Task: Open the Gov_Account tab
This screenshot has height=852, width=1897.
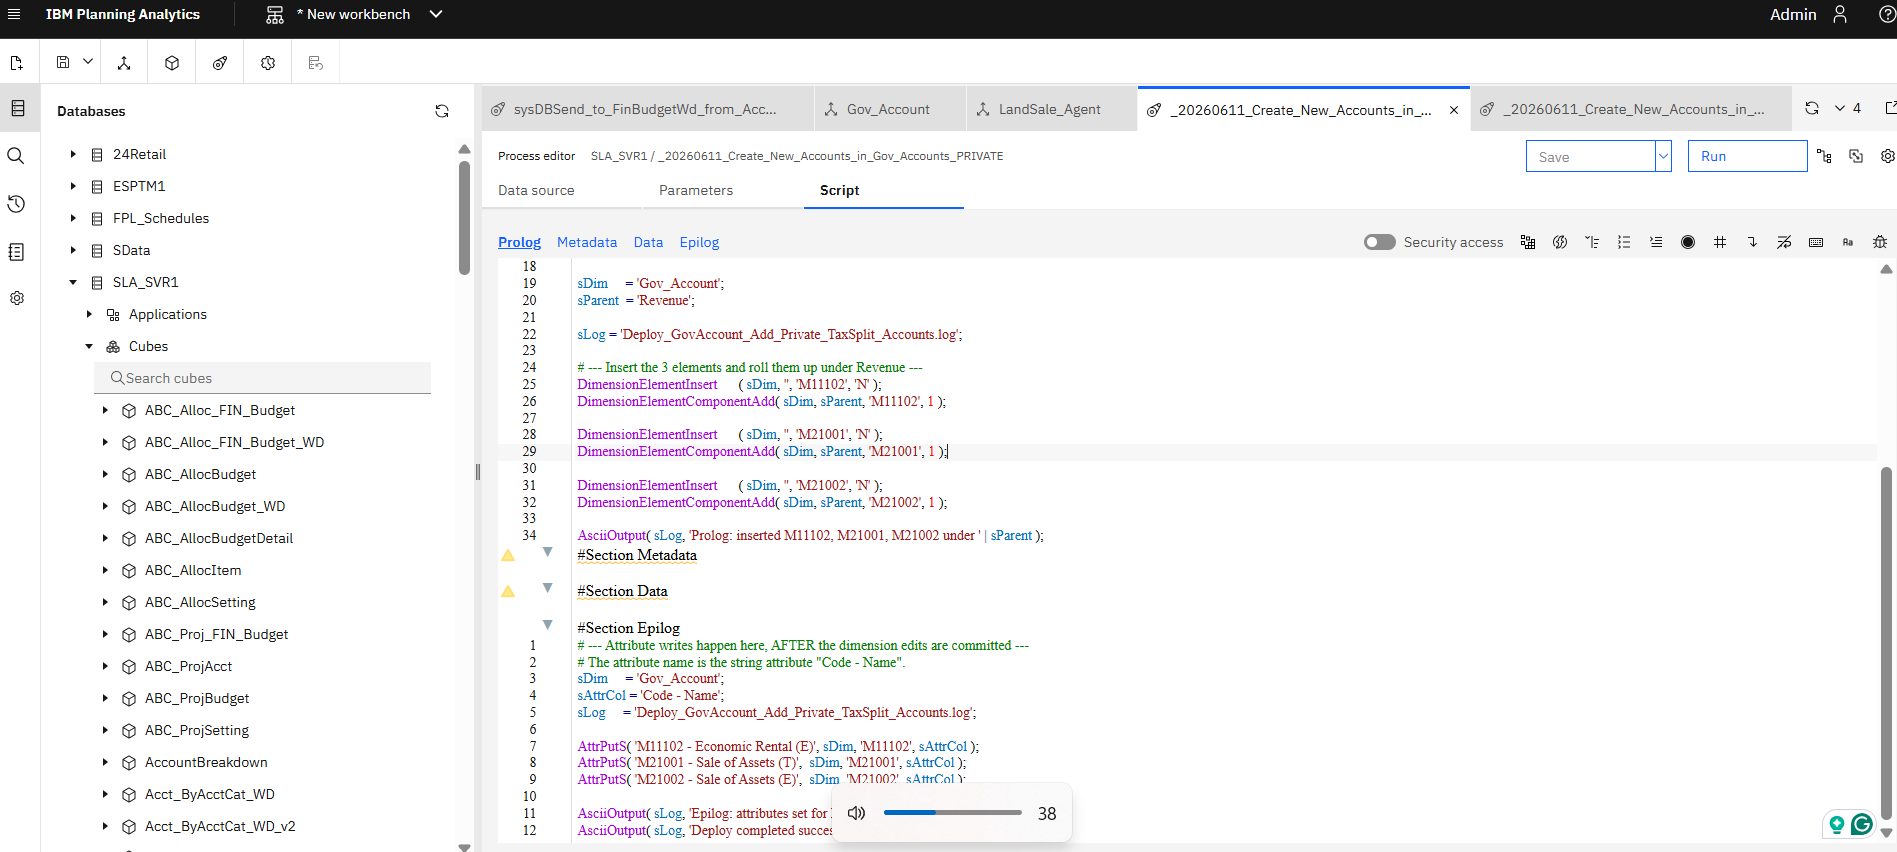Action: pos(888,109)
